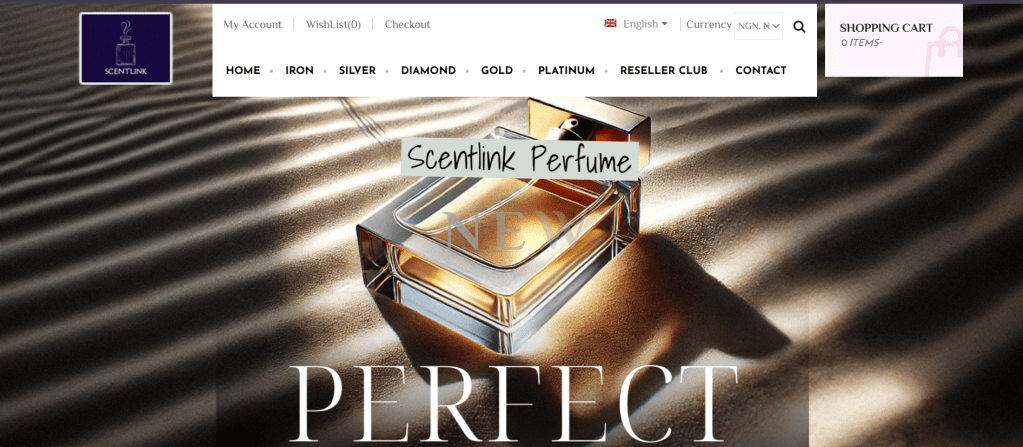This screenshot has height=447, width=1023.
Task: View the PLATINUM category
Action: click(566, 70)
